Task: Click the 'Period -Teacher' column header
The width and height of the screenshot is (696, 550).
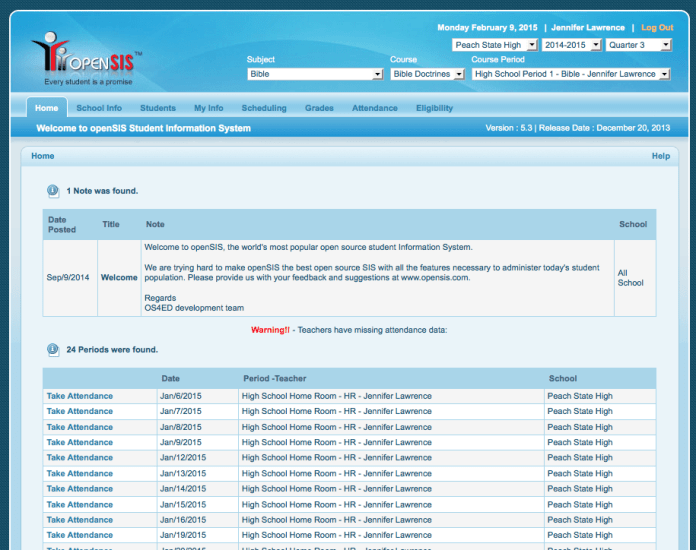Action: click(275, 379)
